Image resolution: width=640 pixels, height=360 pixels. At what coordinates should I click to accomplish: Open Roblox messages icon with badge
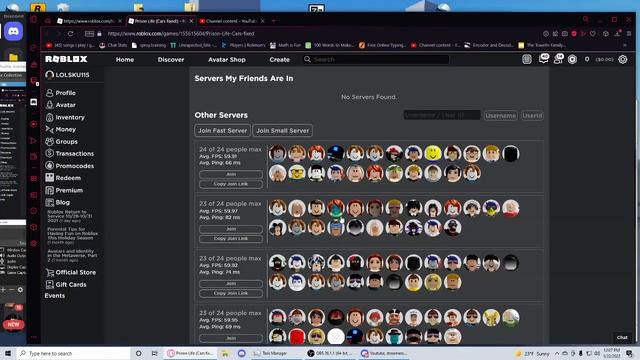click(543, 59)
